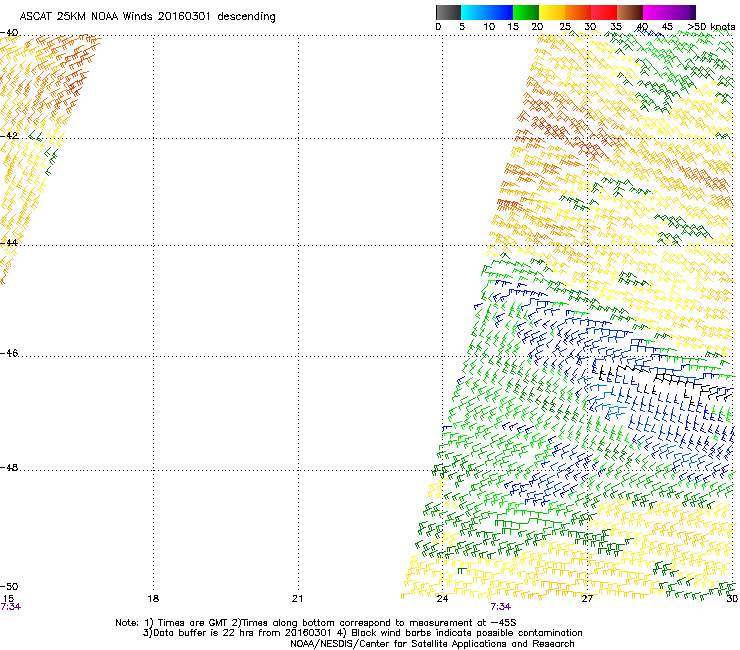Click the '-48' latitude axis label
740x650 pixels.
pyautogui.click(x=9, y=467)
